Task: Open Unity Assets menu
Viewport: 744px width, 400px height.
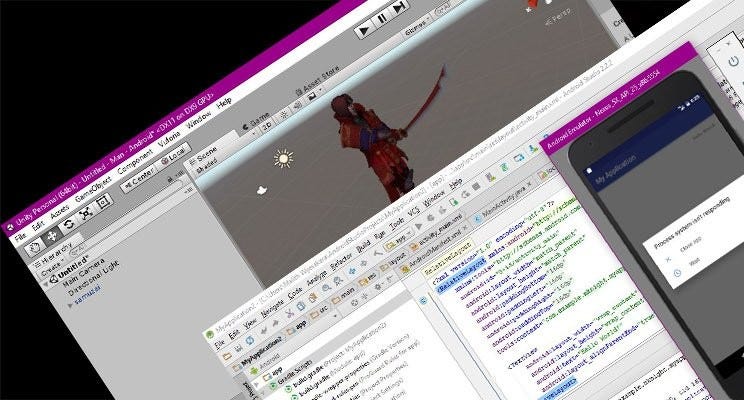Action: (60, 212)
